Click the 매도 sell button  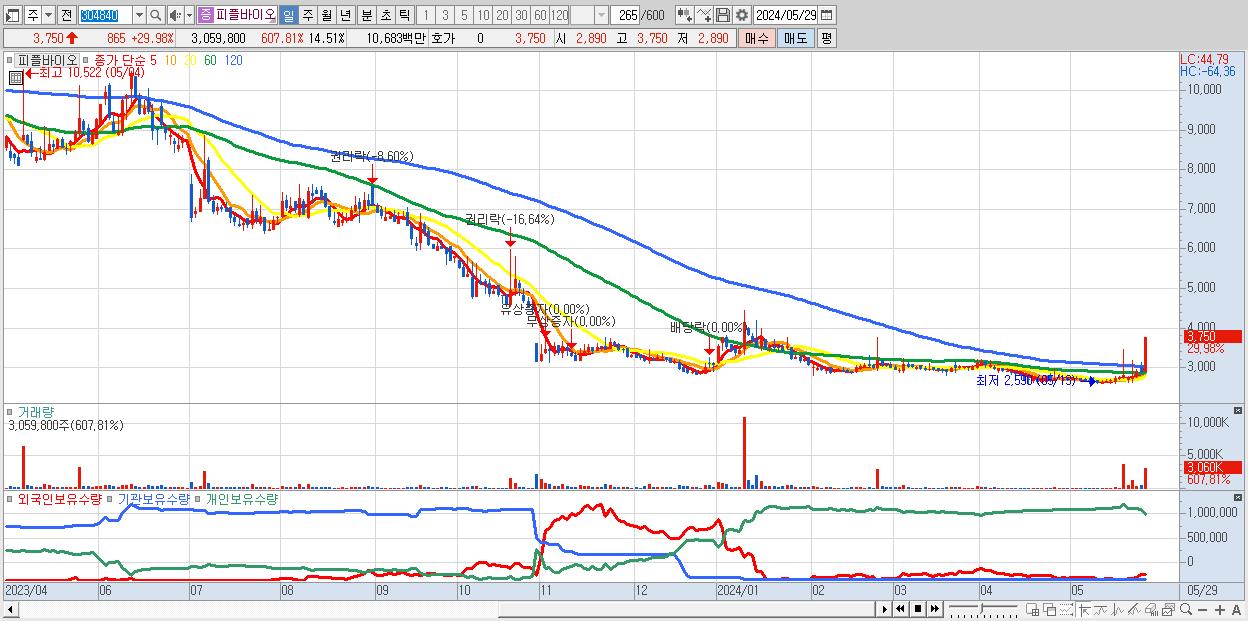point(796,38)
